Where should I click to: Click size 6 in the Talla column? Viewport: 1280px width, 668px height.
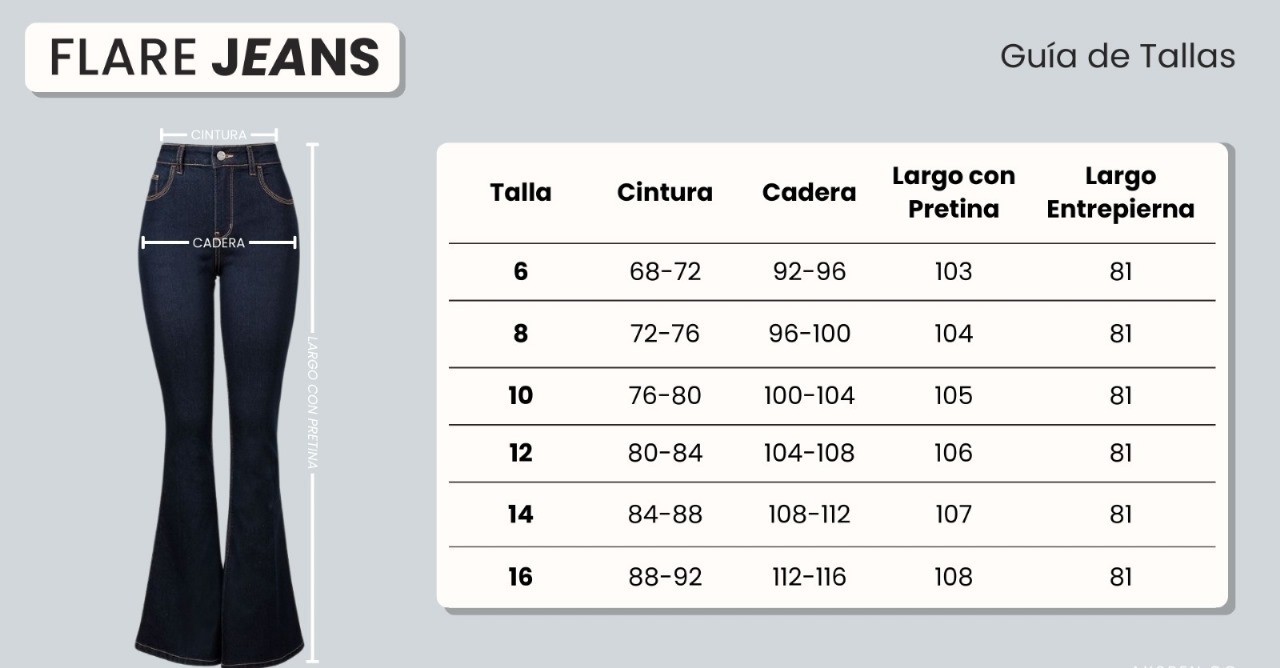(x=520, y=272)
